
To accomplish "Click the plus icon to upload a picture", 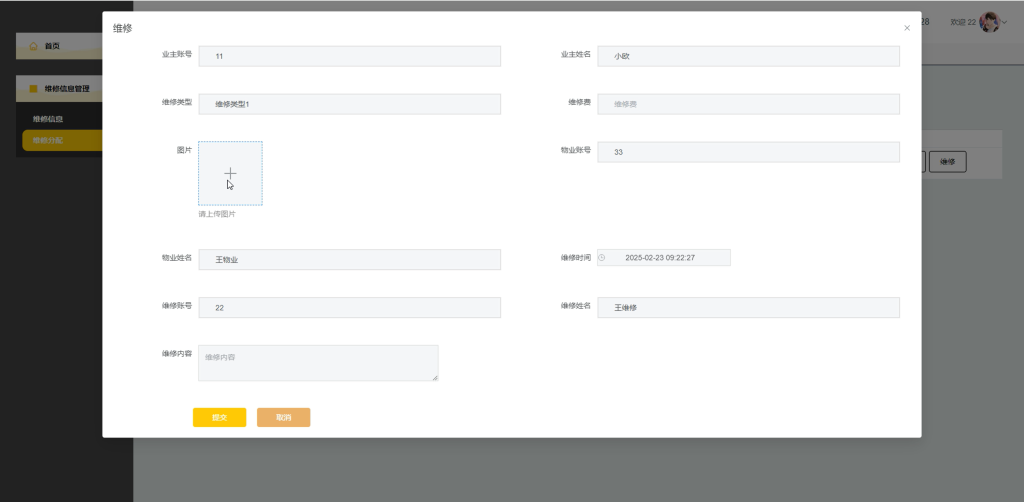I will click(231, 173).
